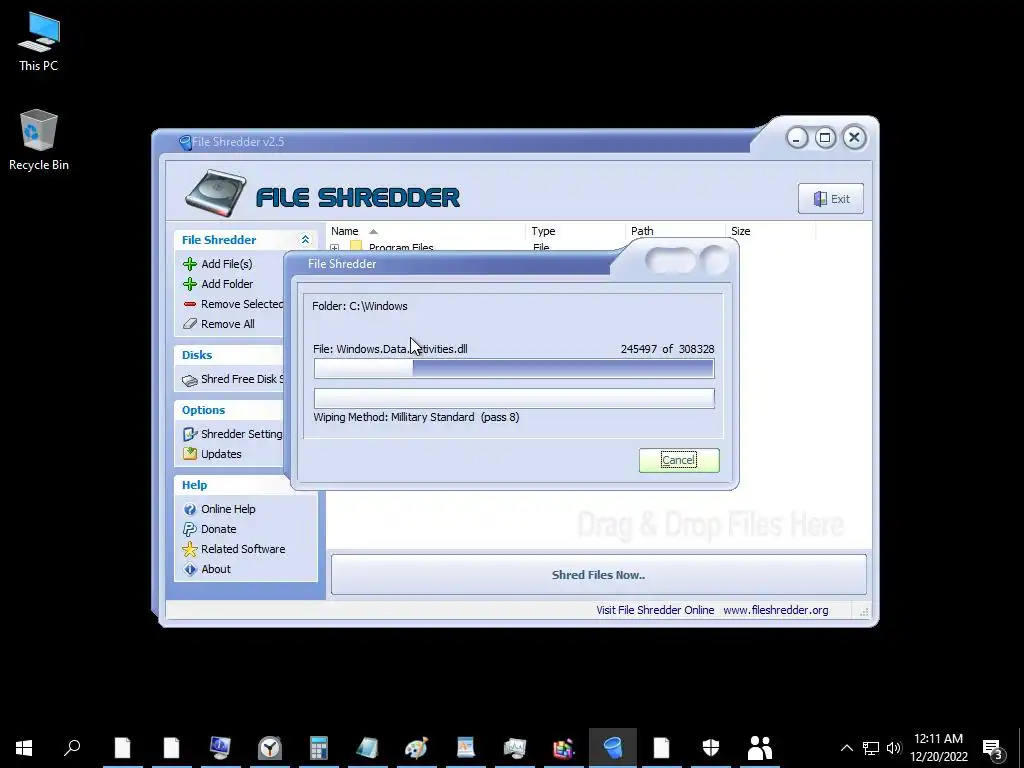Image resolution: width=1024 pixels, height=768 pixels.
Task: Open taskbar search magnifier
Action: (72, 748)
